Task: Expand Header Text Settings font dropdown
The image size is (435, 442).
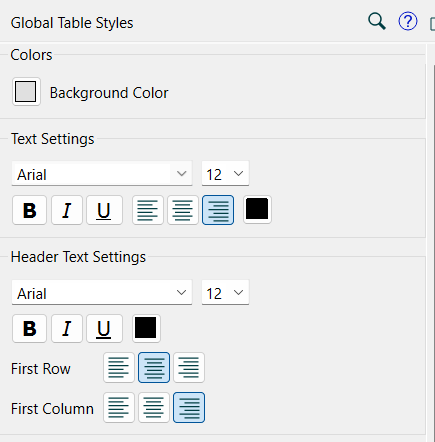Action: coord(102,292)
